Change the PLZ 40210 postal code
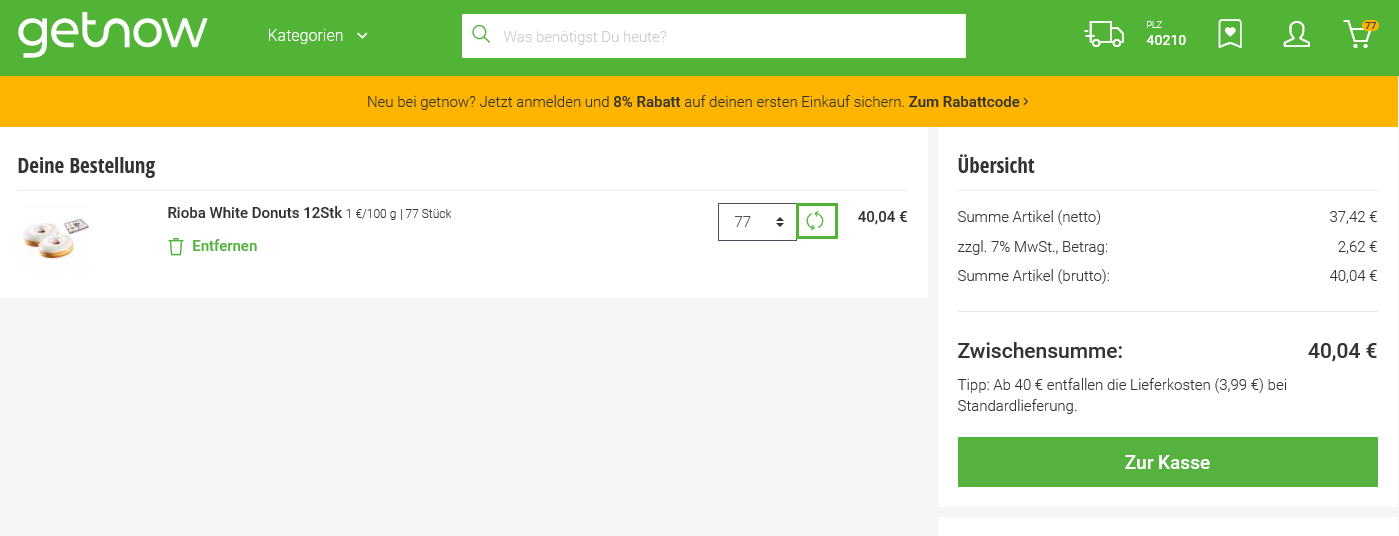This screenshot has height=536, width=1399. coord(1166,35)
